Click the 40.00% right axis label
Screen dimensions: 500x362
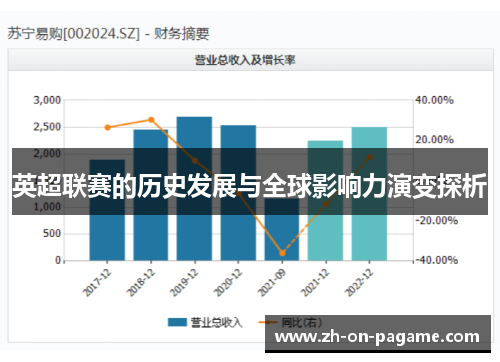click(434, 100)
